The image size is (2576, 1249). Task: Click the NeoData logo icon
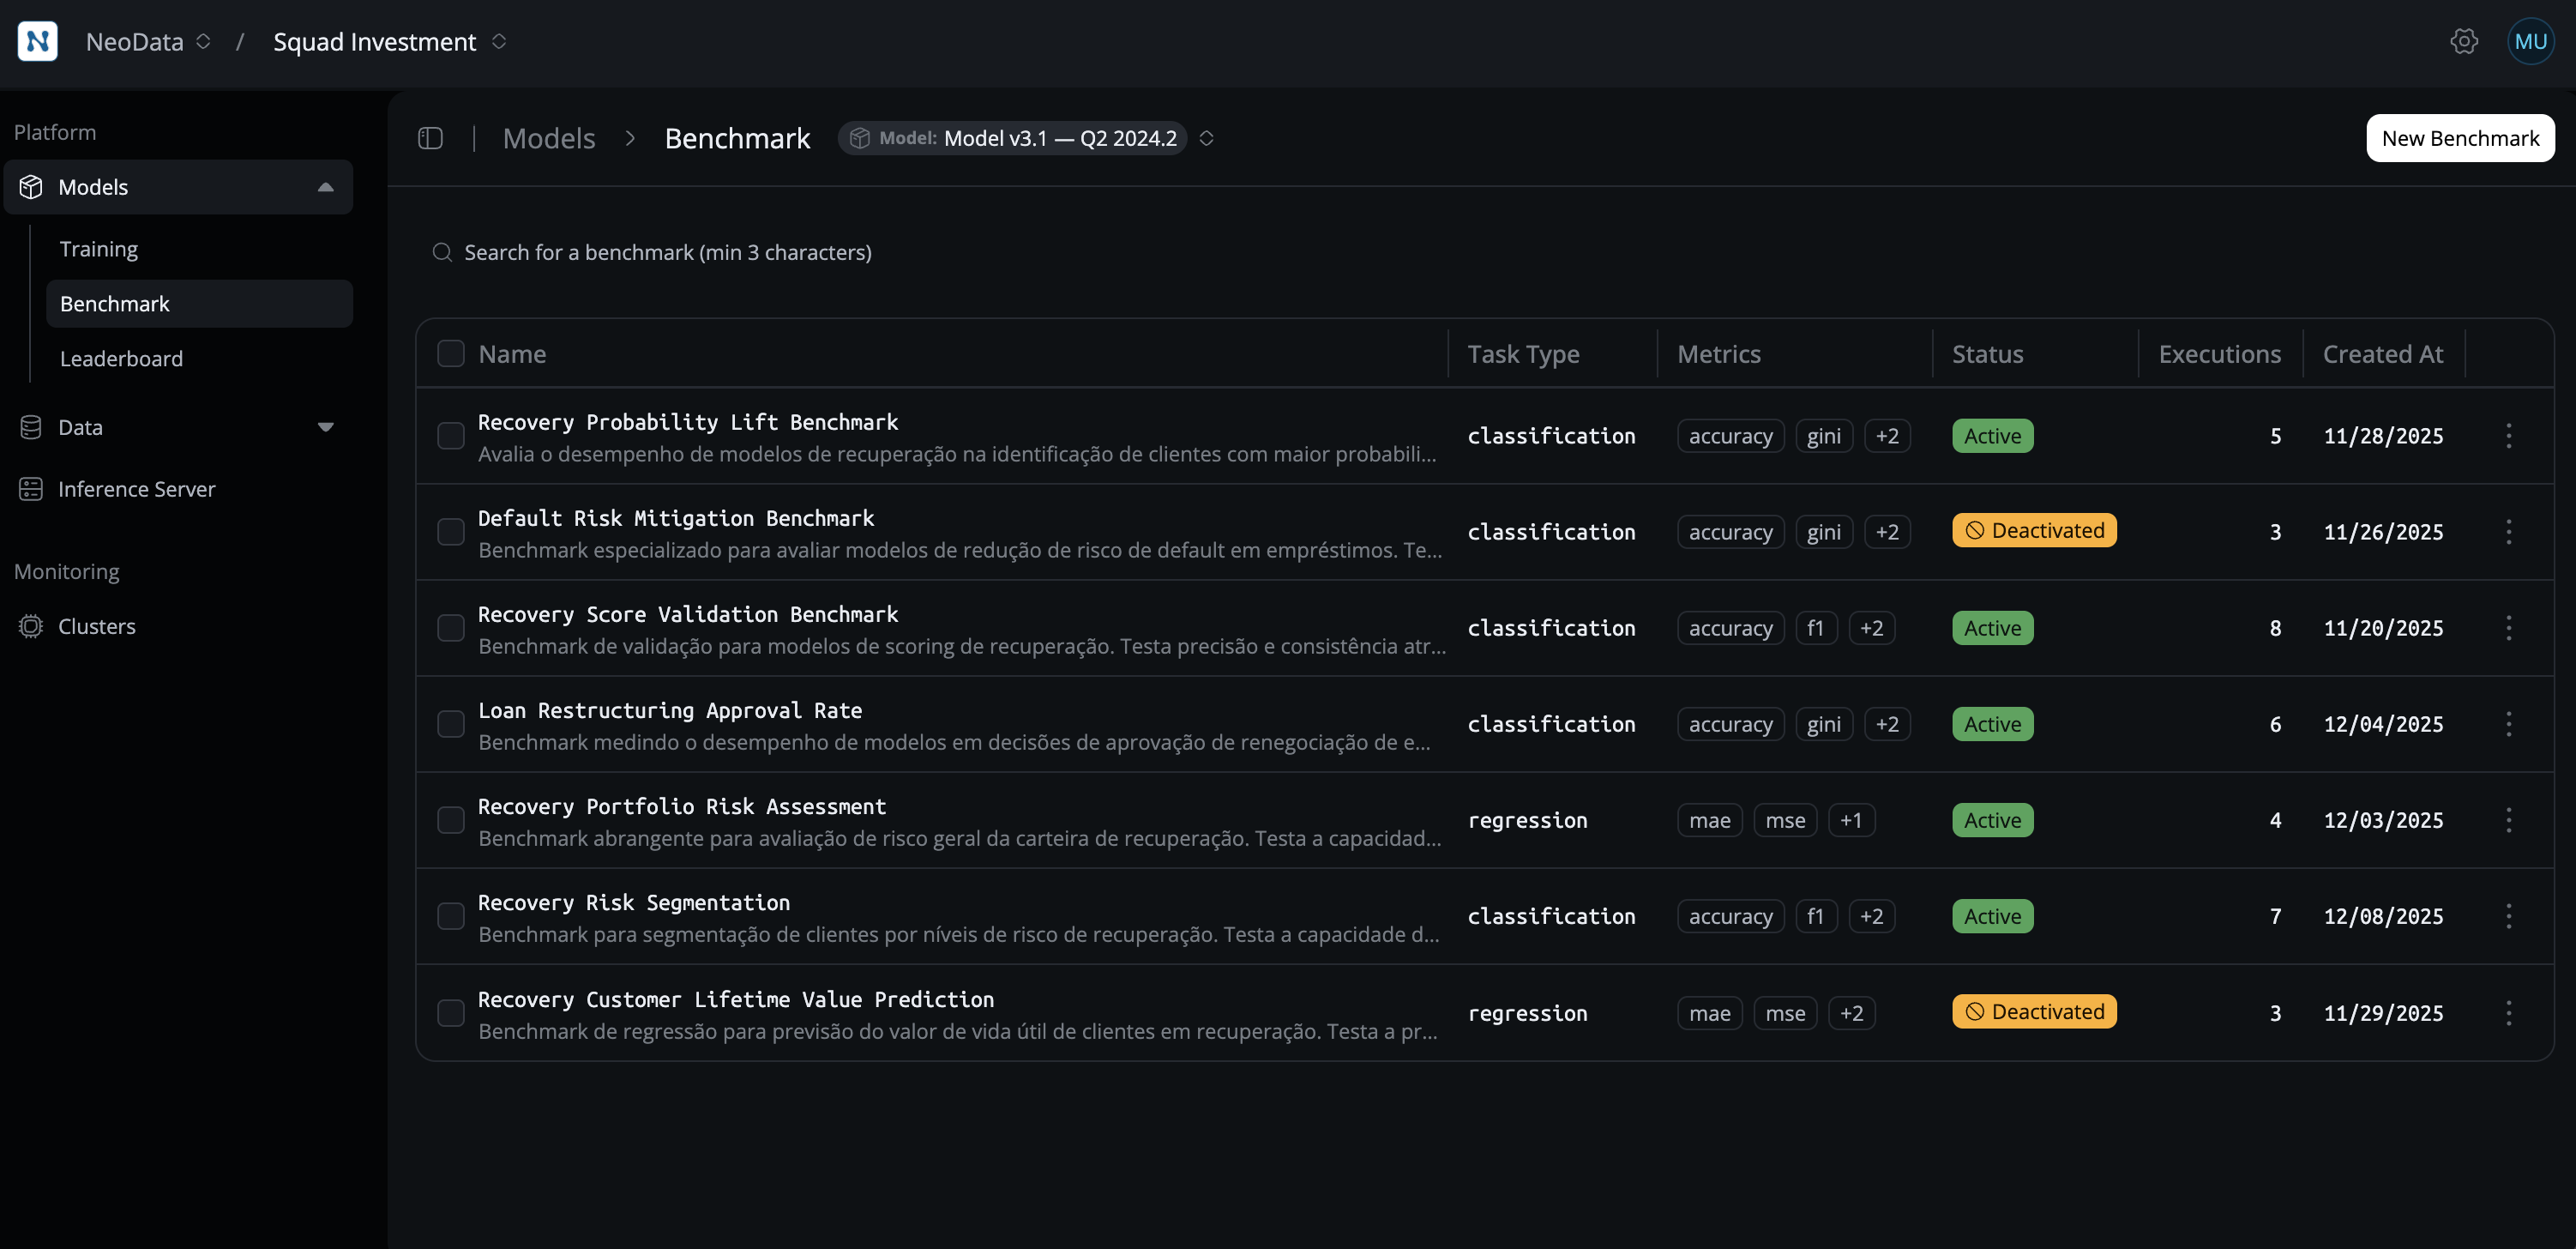(37, 41)
